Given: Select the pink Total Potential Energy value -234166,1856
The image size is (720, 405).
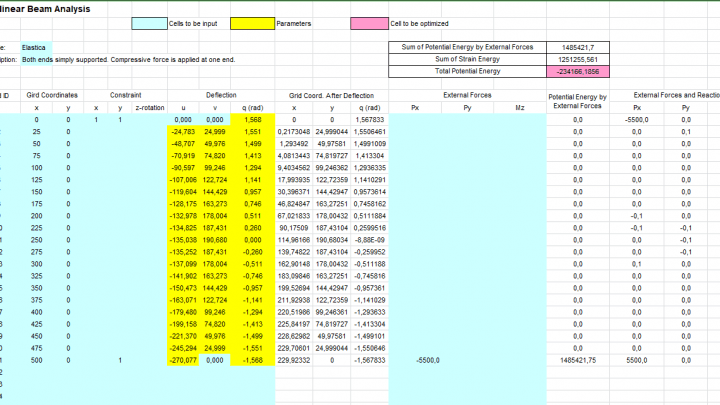Looking at the screenshot, I should click(578, 71).
